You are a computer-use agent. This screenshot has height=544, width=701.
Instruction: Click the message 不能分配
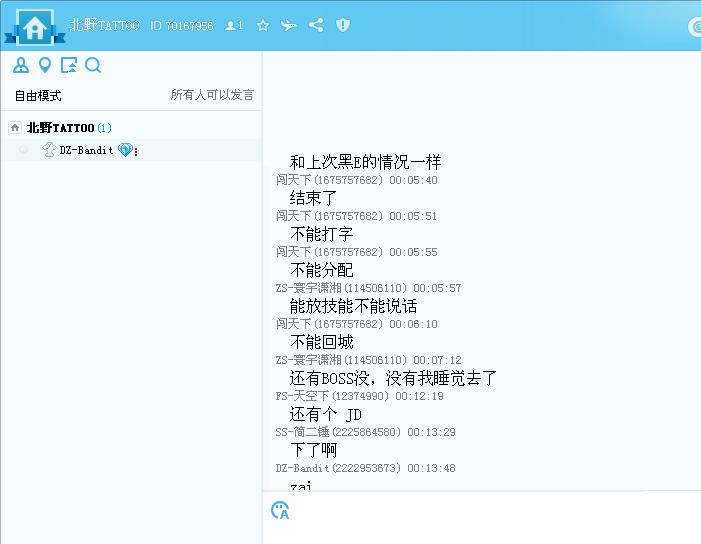(321, 270)
